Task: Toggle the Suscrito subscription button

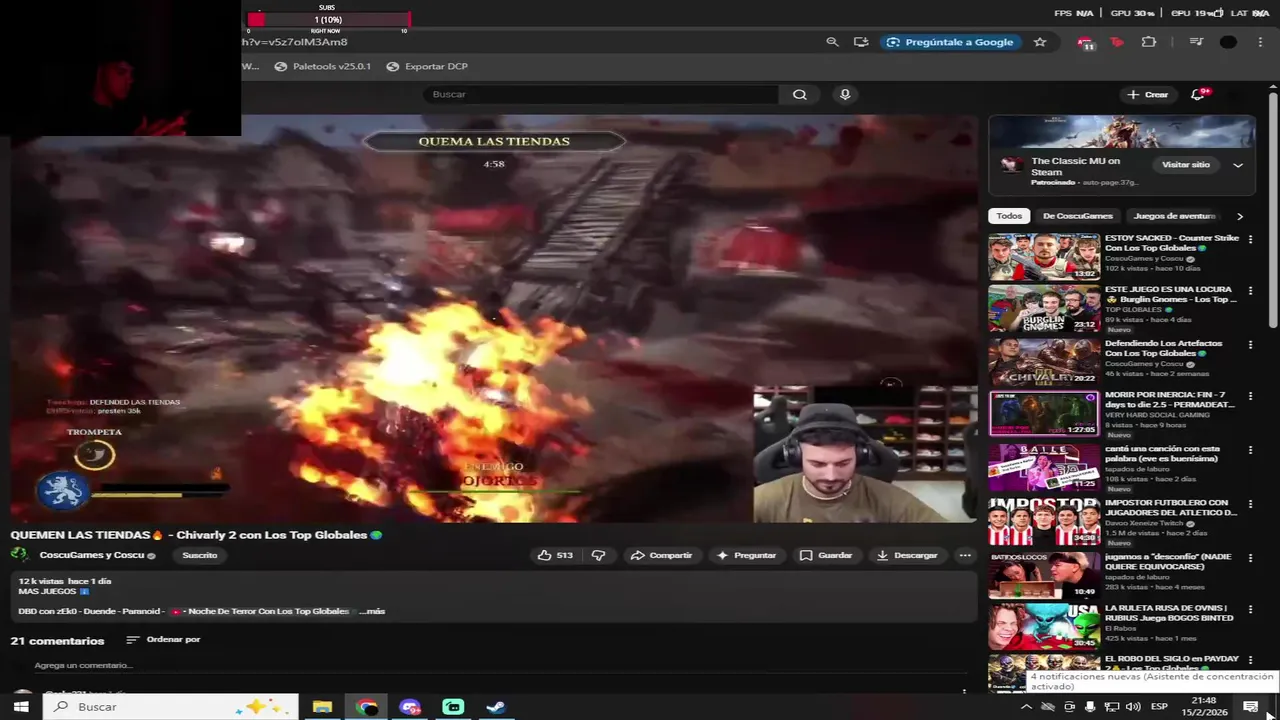Action: [200, 555]
